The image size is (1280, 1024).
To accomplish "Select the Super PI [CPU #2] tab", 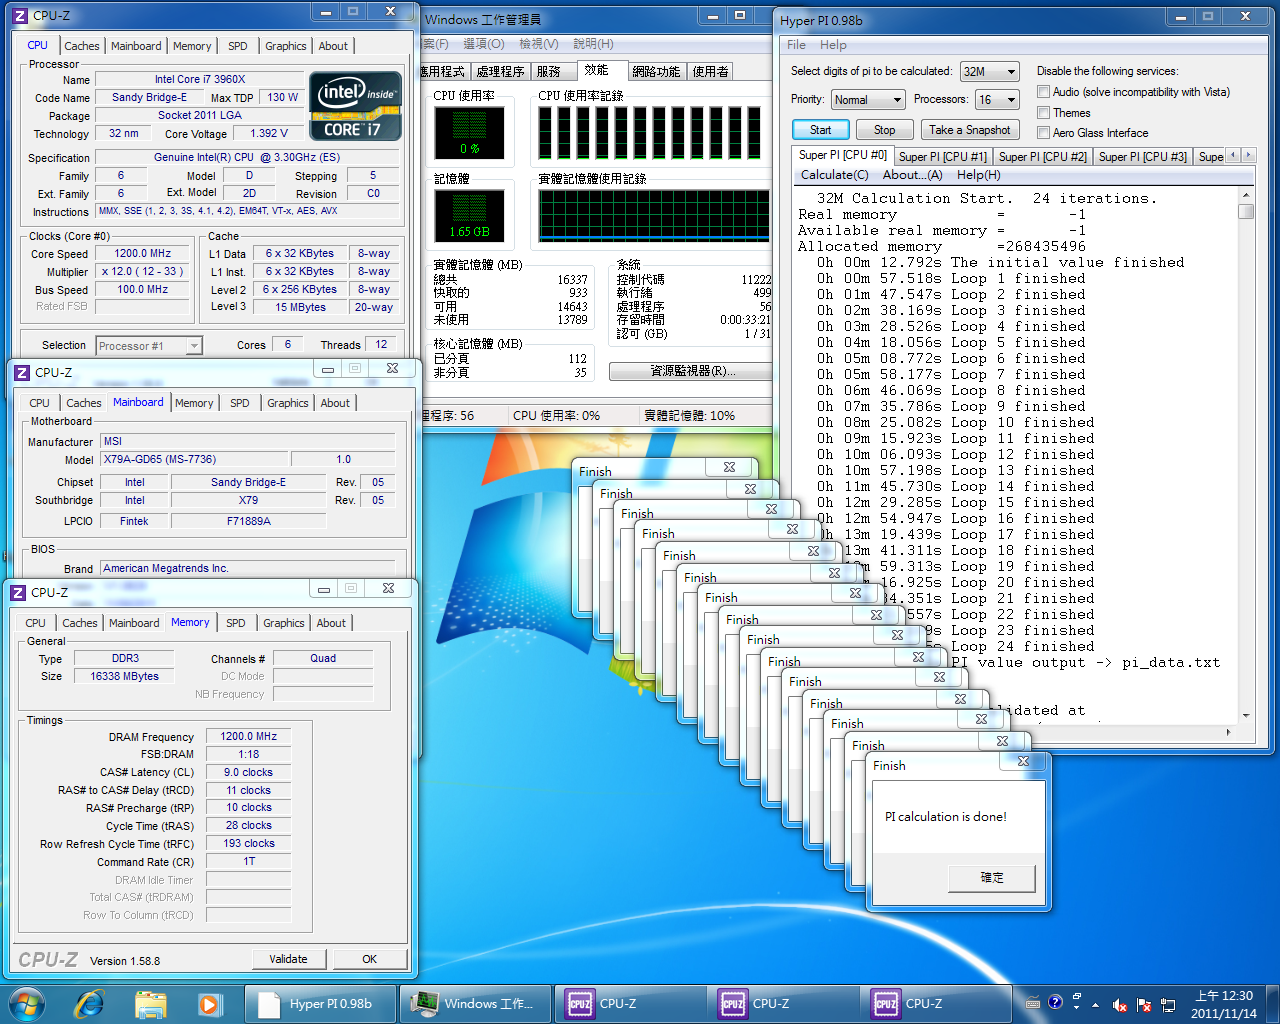I will (x=1042, y=156).
